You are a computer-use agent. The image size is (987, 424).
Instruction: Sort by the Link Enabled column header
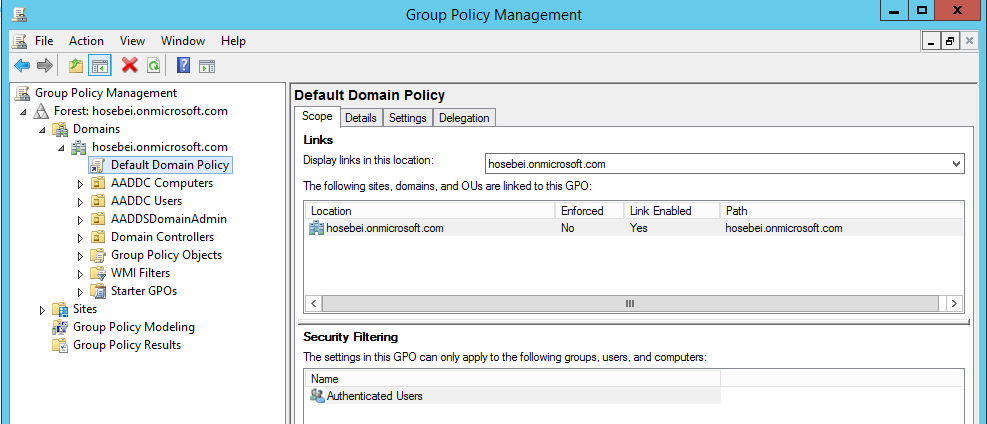672,211
